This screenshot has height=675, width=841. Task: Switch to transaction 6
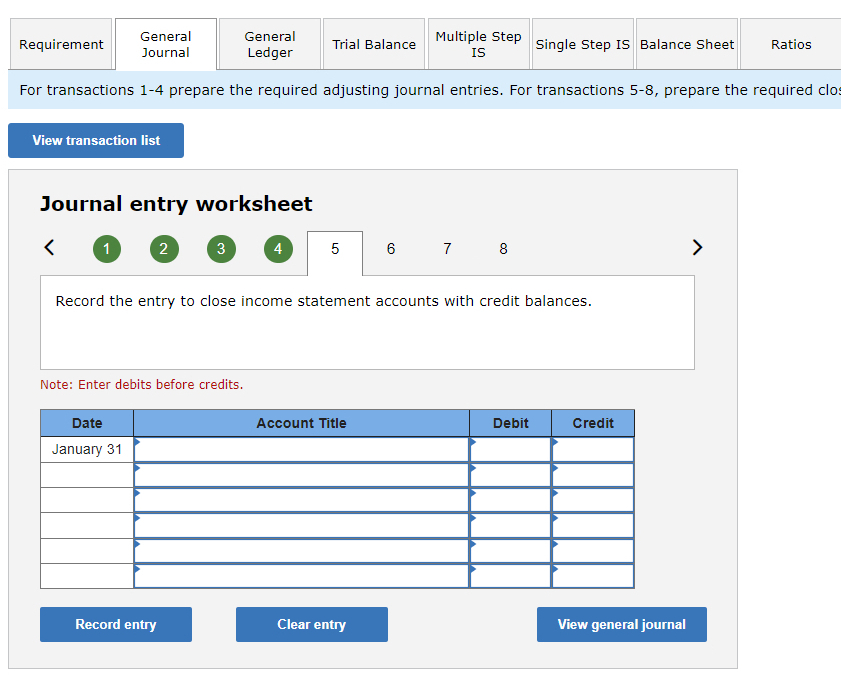390,249
